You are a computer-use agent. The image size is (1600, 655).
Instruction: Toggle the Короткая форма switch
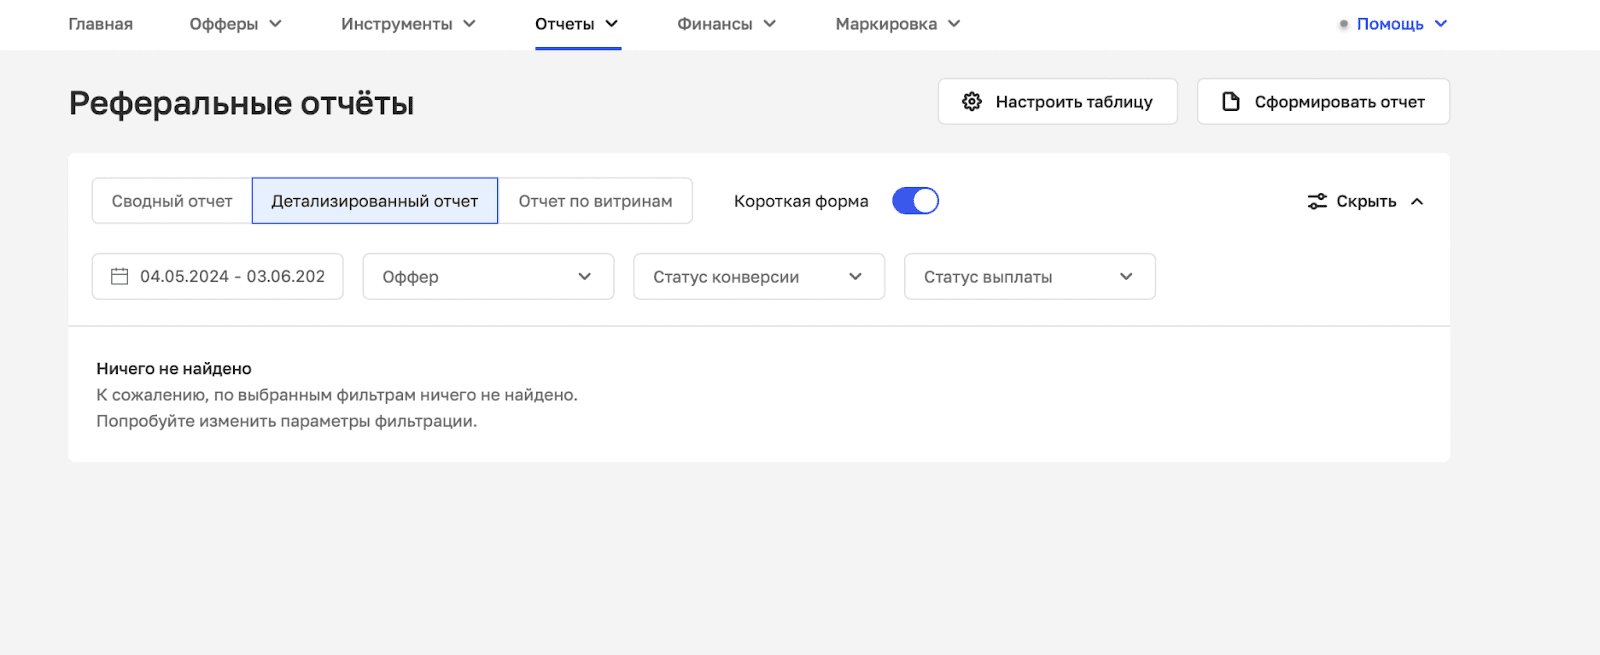915,201
